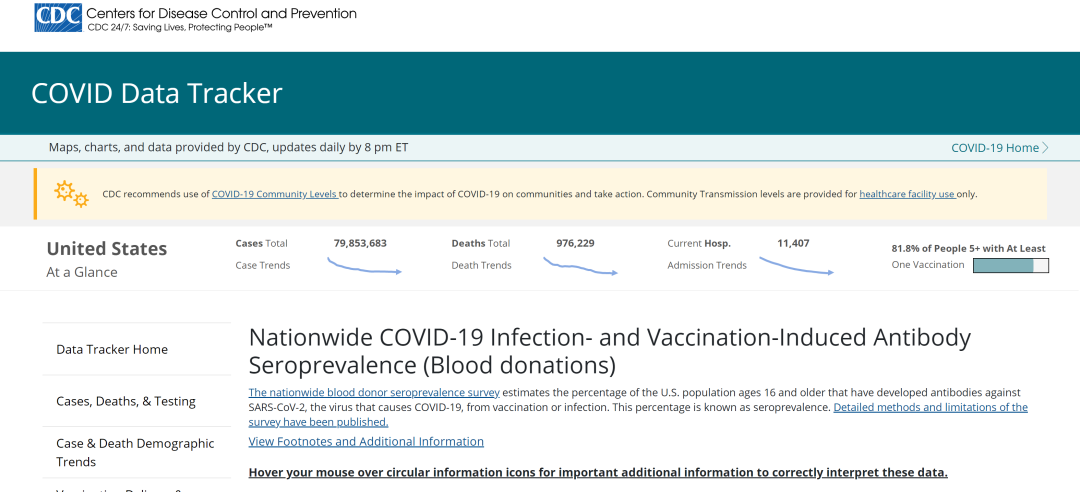
Task: Open the nationwide blood donor seroprevalence survey link
Action: pyautogui.click(x=374, y=392)
